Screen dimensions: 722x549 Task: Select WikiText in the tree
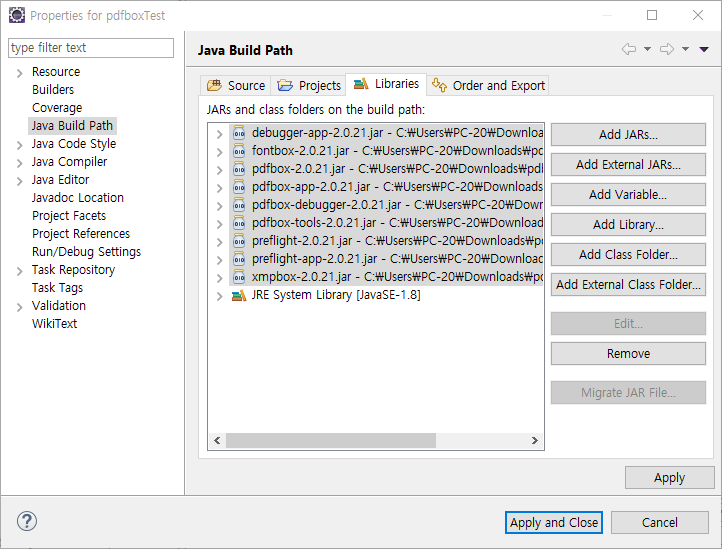(54, 323)
